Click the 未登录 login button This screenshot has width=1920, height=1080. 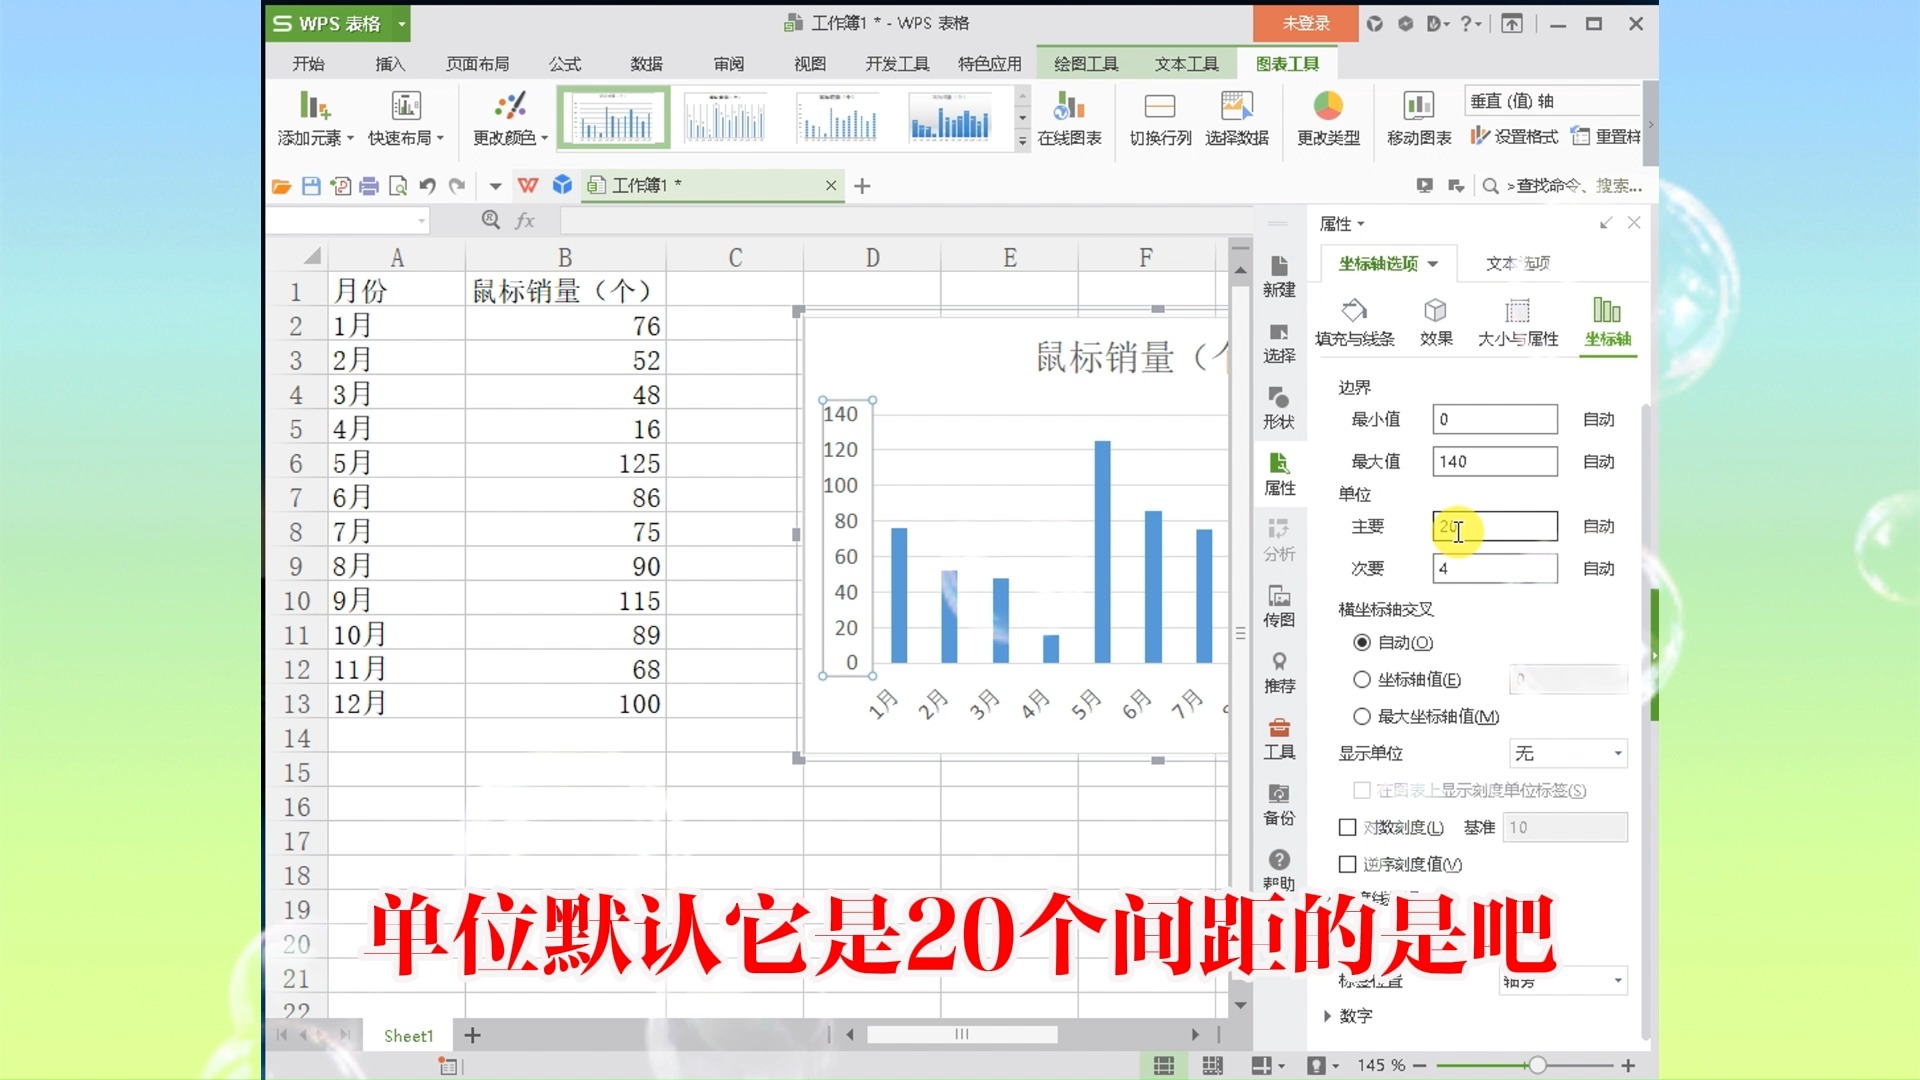(x=1306, y=22)
